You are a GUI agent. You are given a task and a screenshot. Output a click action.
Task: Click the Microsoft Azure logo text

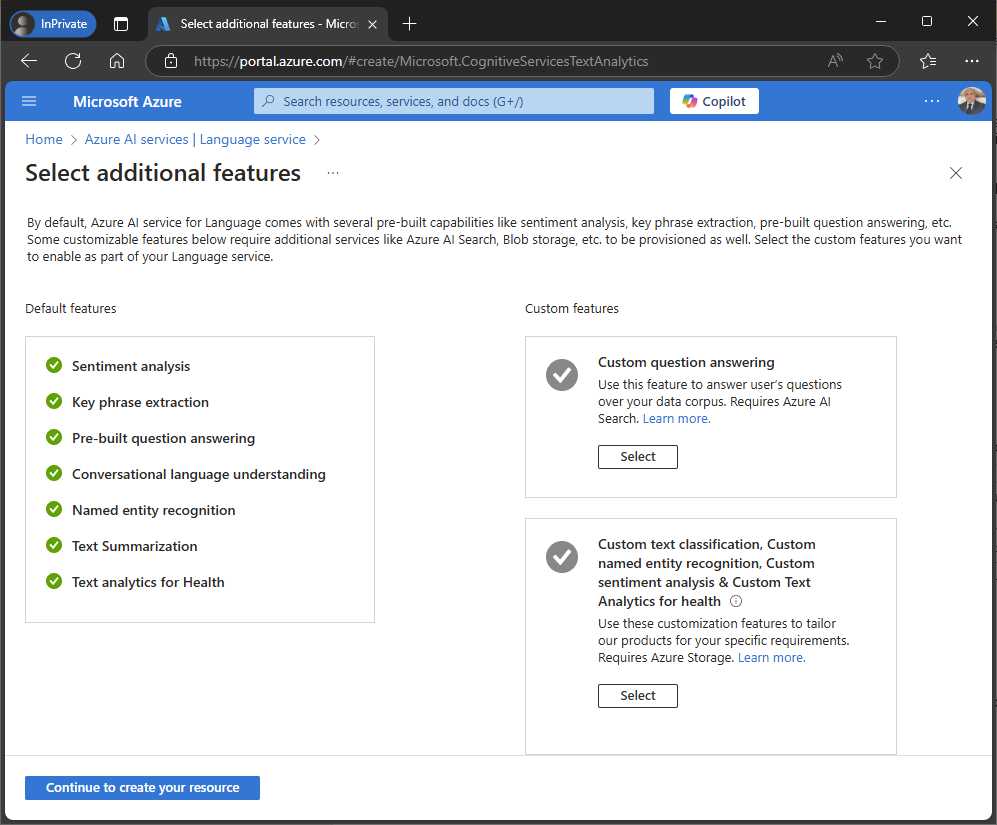(x=127, y=102)
